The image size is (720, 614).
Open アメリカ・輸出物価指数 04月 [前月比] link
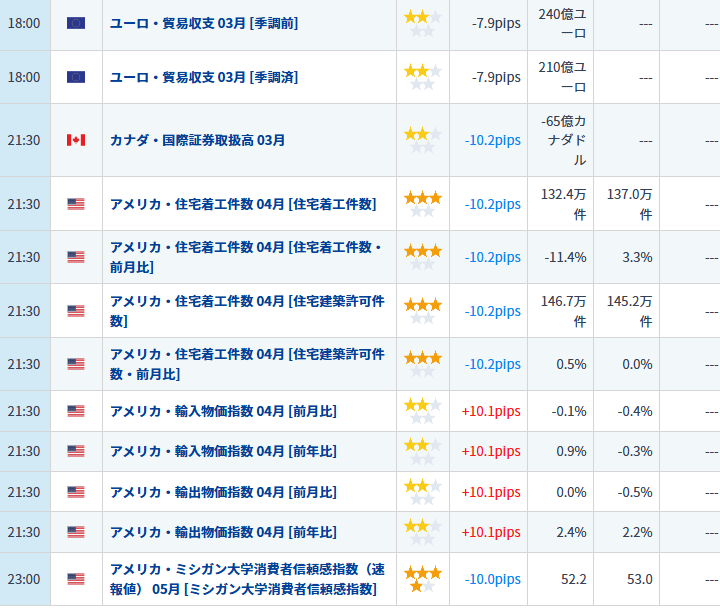[223, 492]
